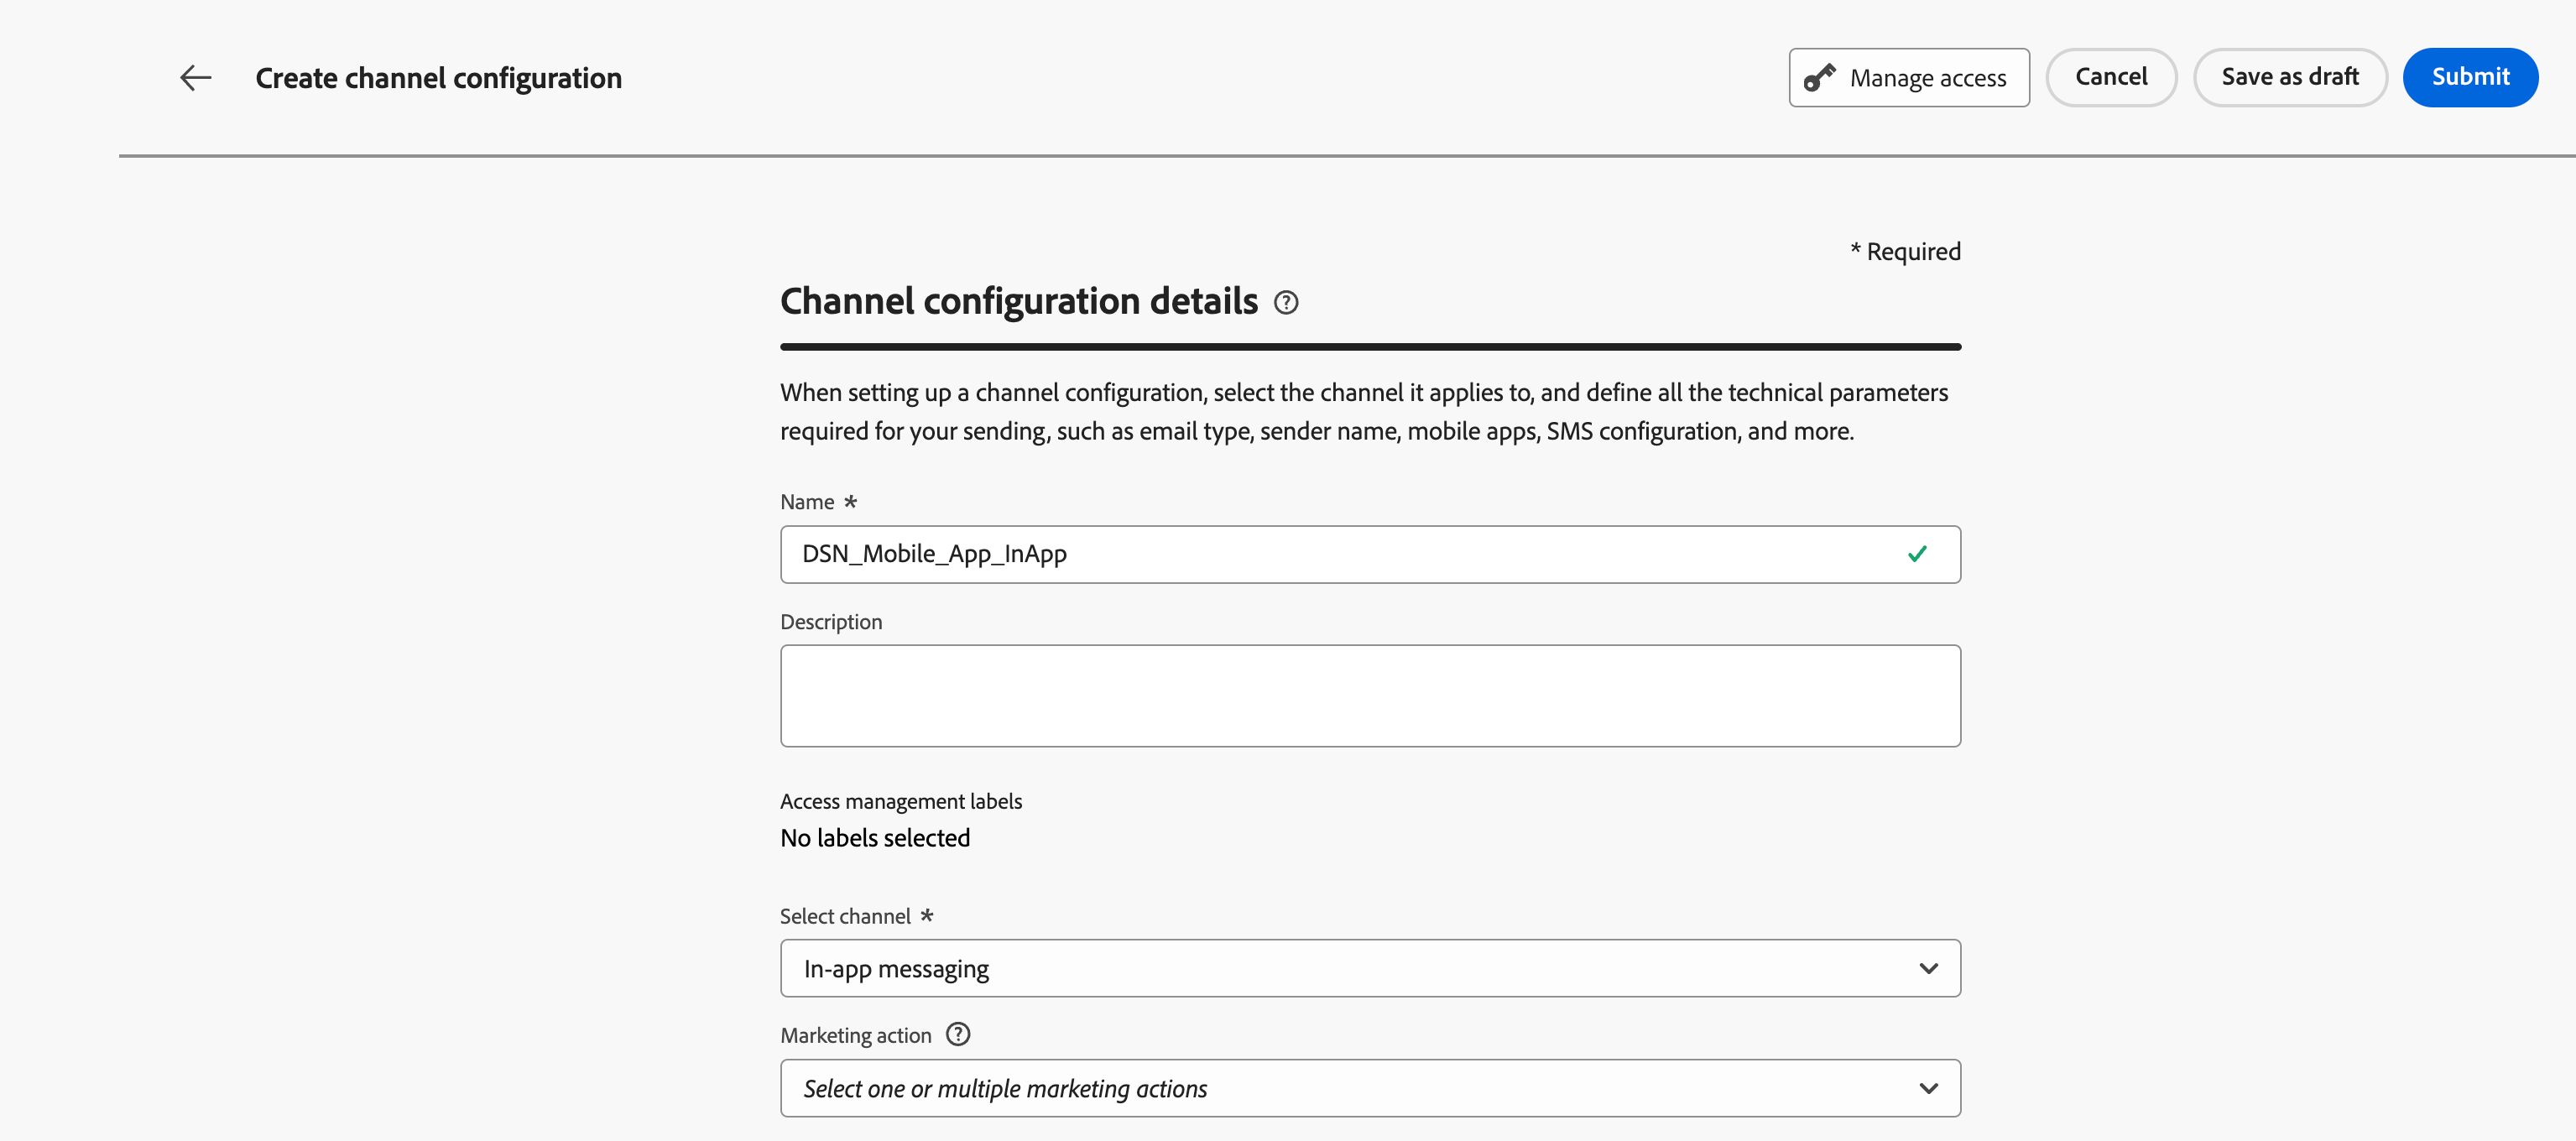Click the 'Access management labels' label
This screenshot has width=2576, height=1141.
coord(900,801)
